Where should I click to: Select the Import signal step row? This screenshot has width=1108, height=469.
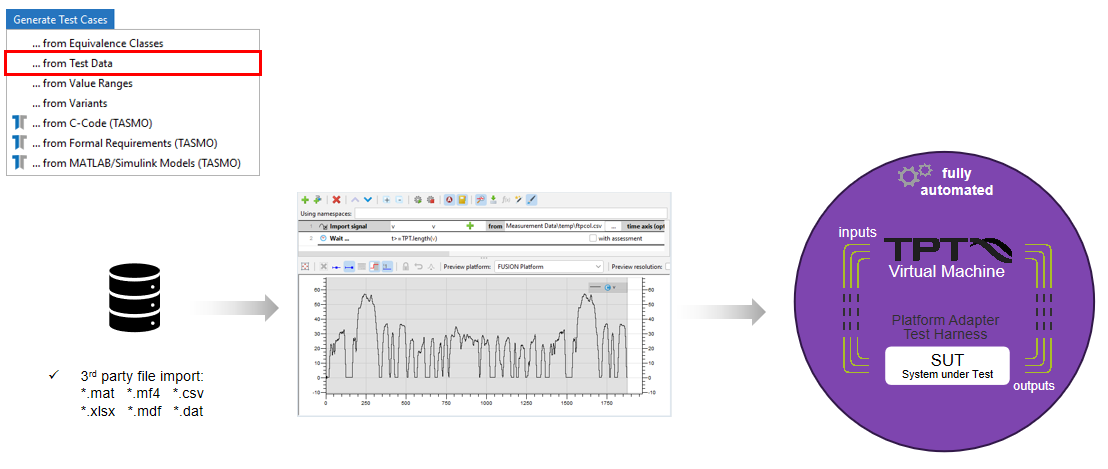point(483,226)
